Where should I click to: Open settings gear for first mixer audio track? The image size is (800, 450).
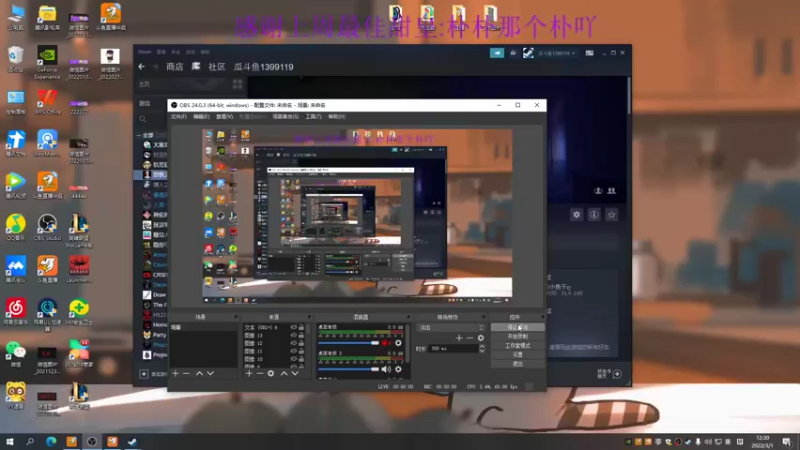pos(398,343)
